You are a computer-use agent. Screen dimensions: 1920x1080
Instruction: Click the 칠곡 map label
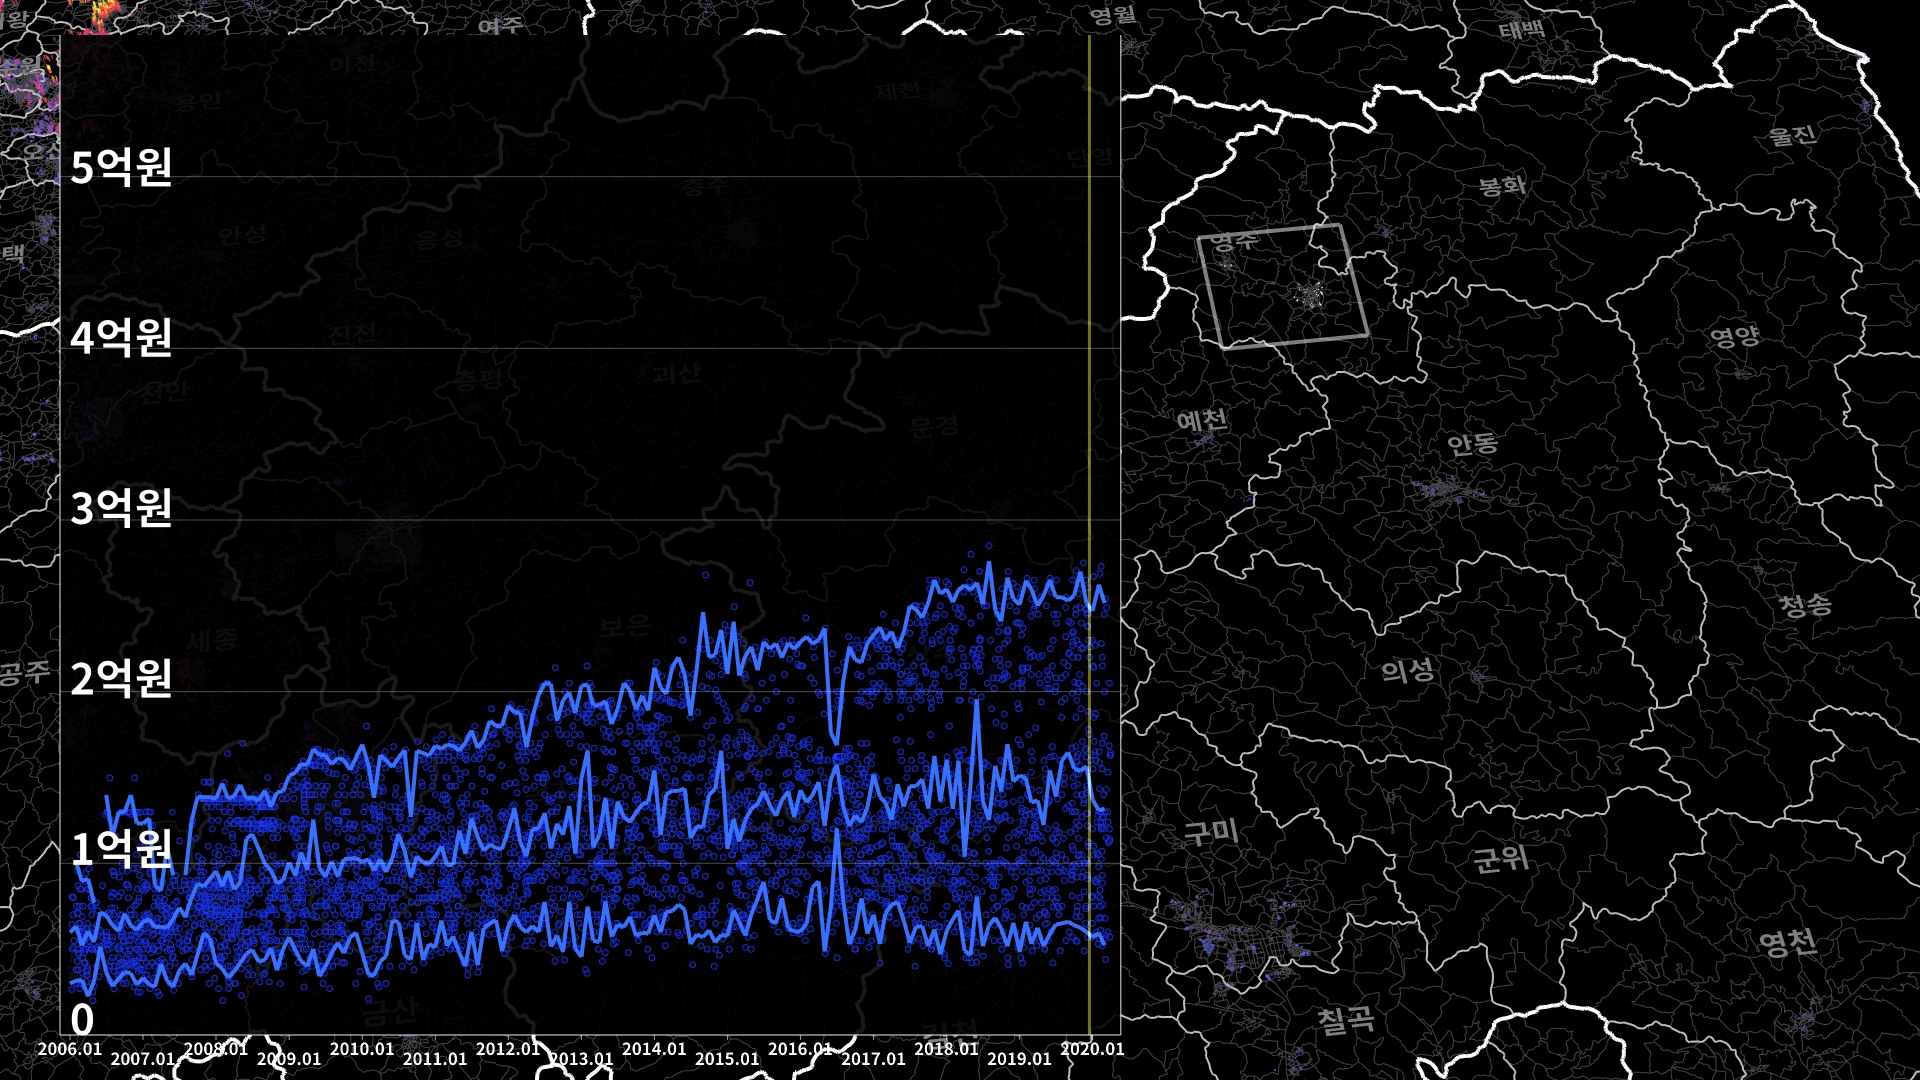pyautogui.click(x=1345, y=1021)
